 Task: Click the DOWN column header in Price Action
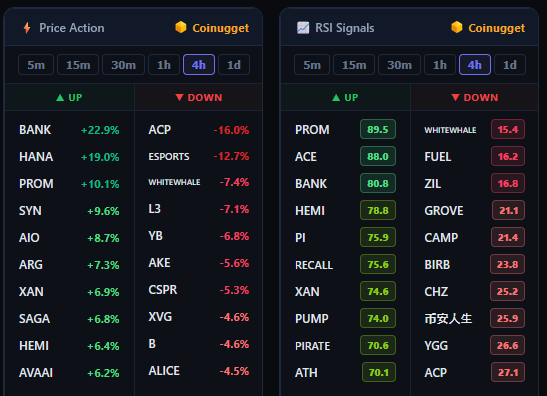click(198, 97)
